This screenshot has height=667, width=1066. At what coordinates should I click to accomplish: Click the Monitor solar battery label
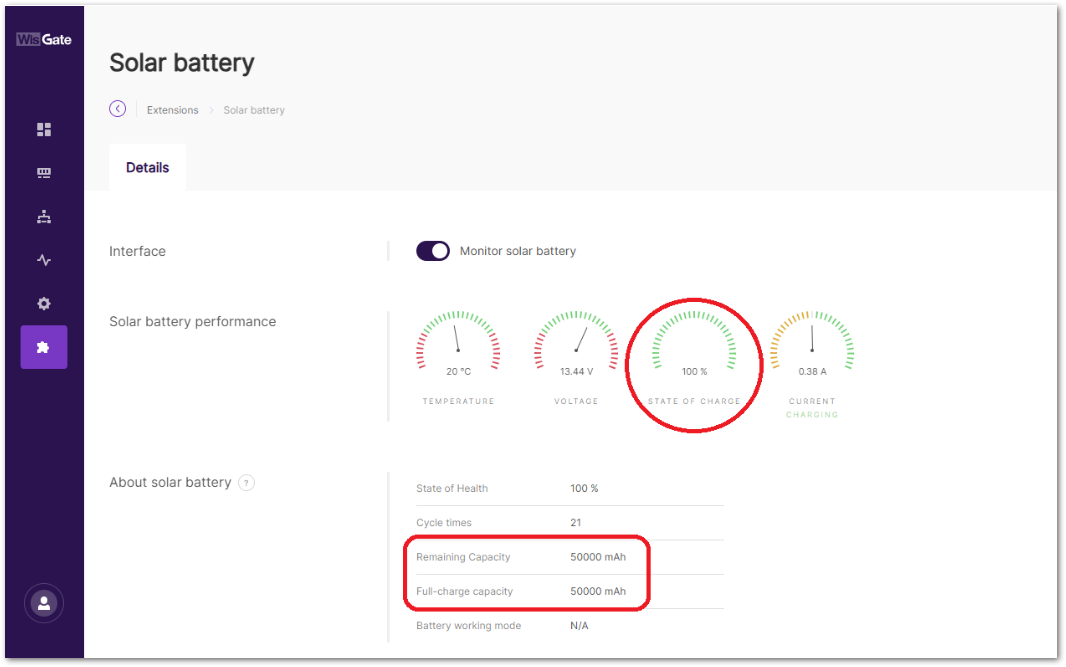point(518,251)
